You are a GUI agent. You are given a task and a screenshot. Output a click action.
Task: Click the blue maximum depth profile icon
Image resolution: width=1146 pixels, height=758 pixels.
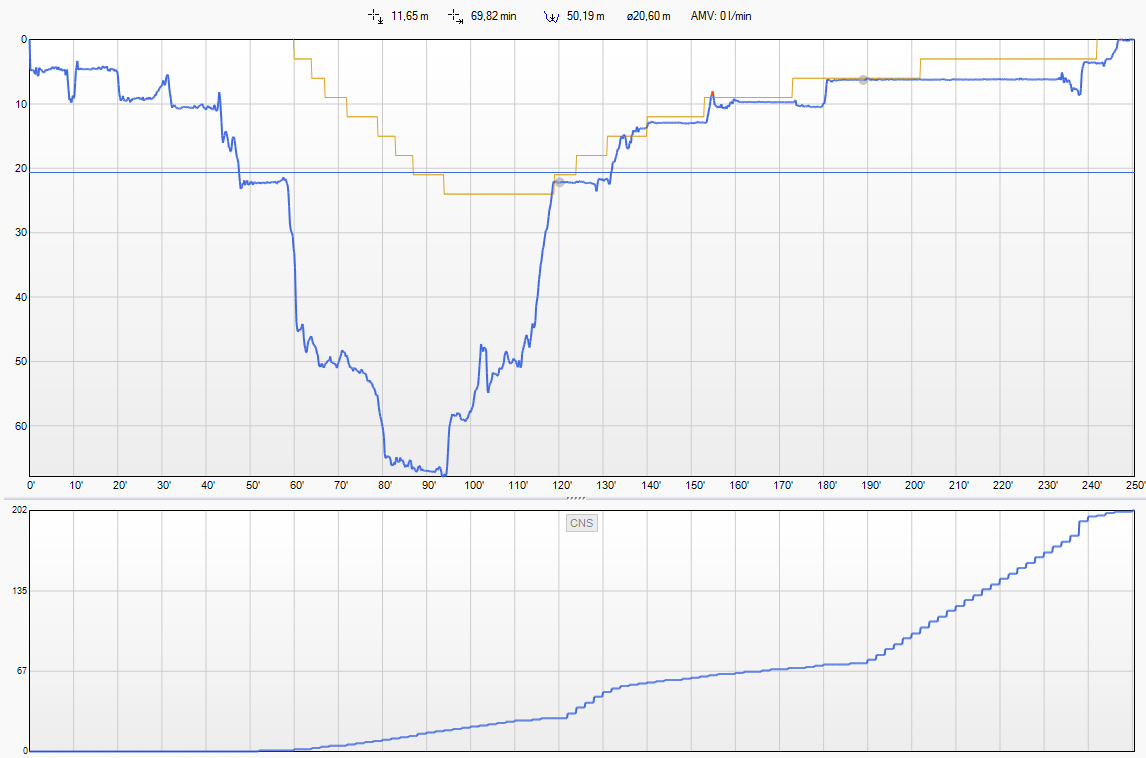tap(551, 16)
